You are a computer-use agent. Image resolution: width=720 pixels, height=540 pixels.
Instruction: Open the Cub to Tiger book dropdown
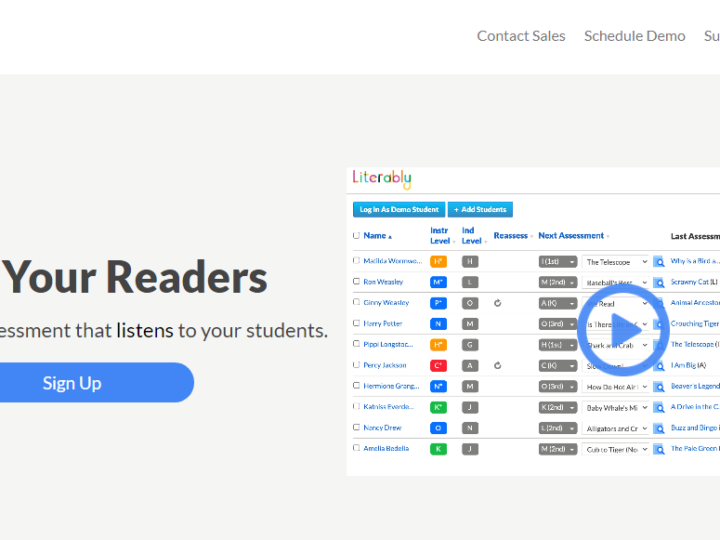(615, 449)
